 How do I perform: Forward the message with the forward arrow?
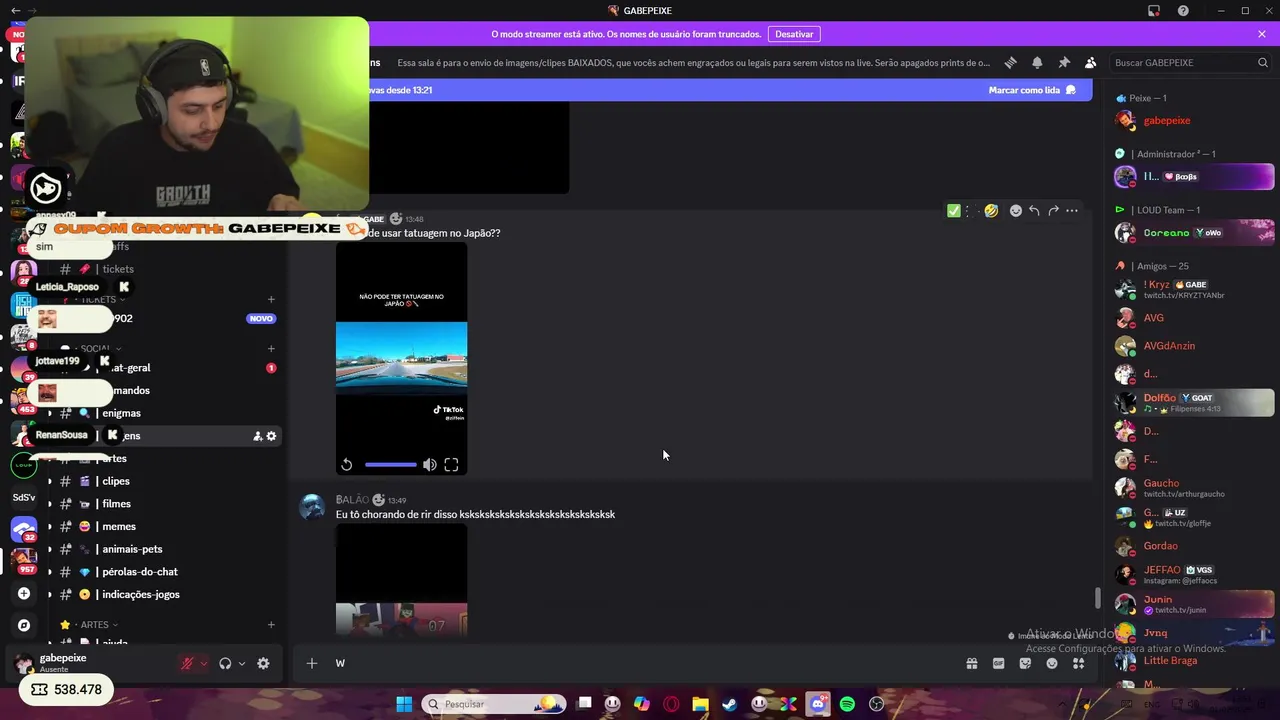[x=1053, y=211]
